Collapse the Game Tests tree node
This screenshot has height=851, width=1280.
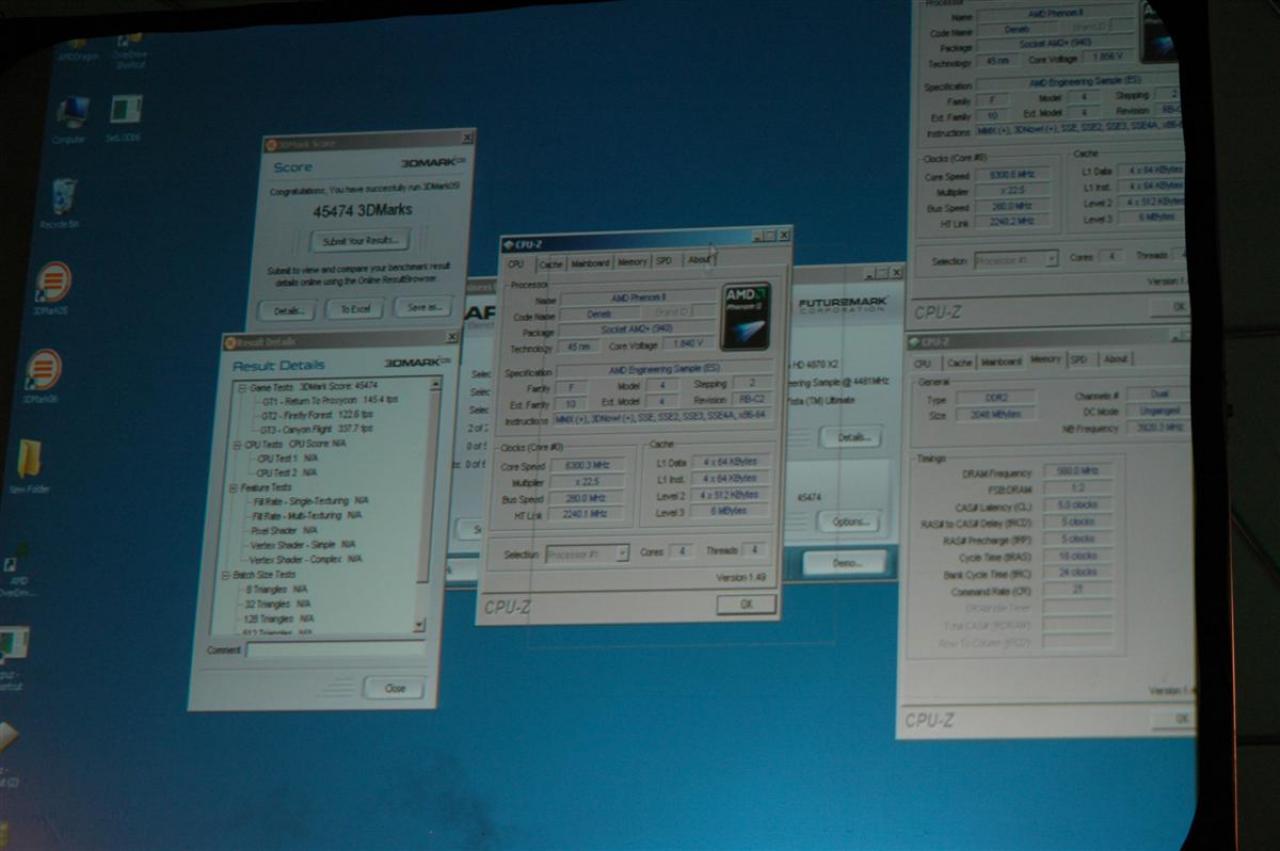click(x=241, y=387)
